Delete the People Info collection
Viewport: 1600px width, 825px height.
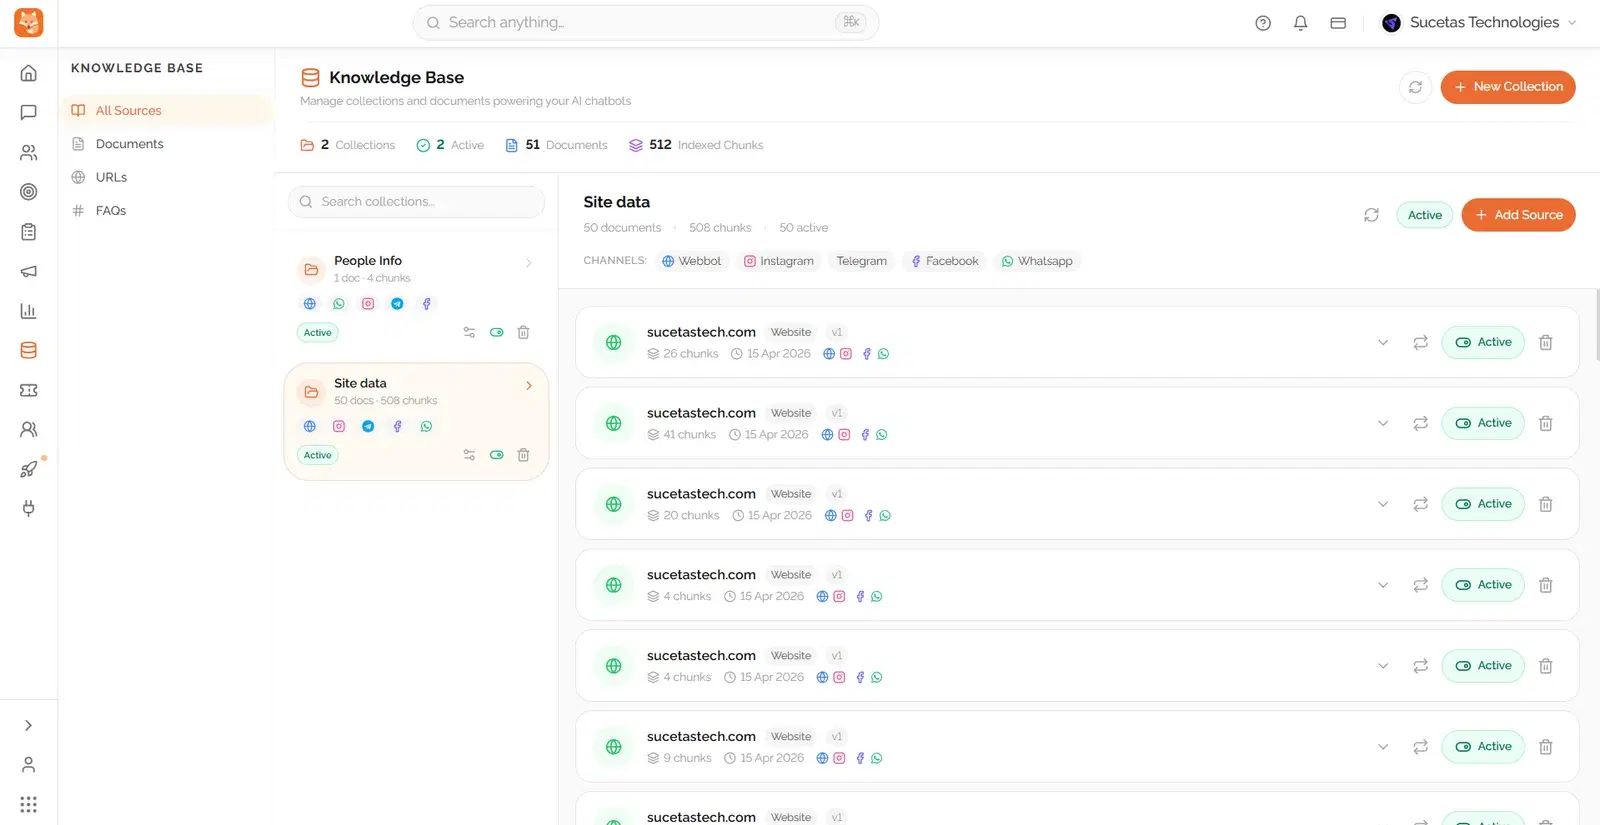click(x=523, y=332)
